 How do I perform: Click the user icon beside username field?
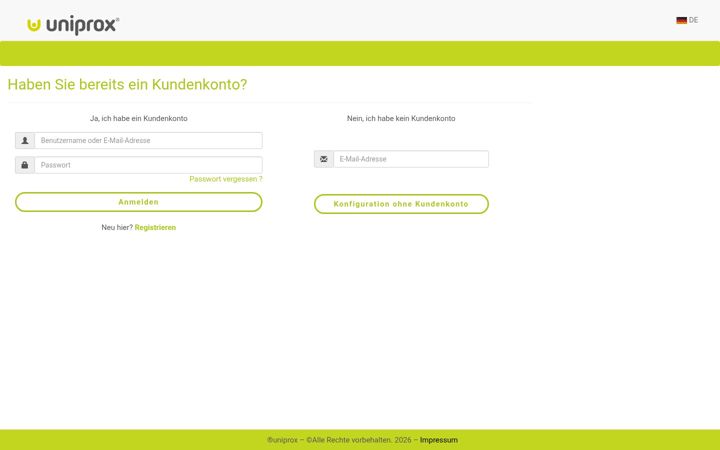(25, 141)
